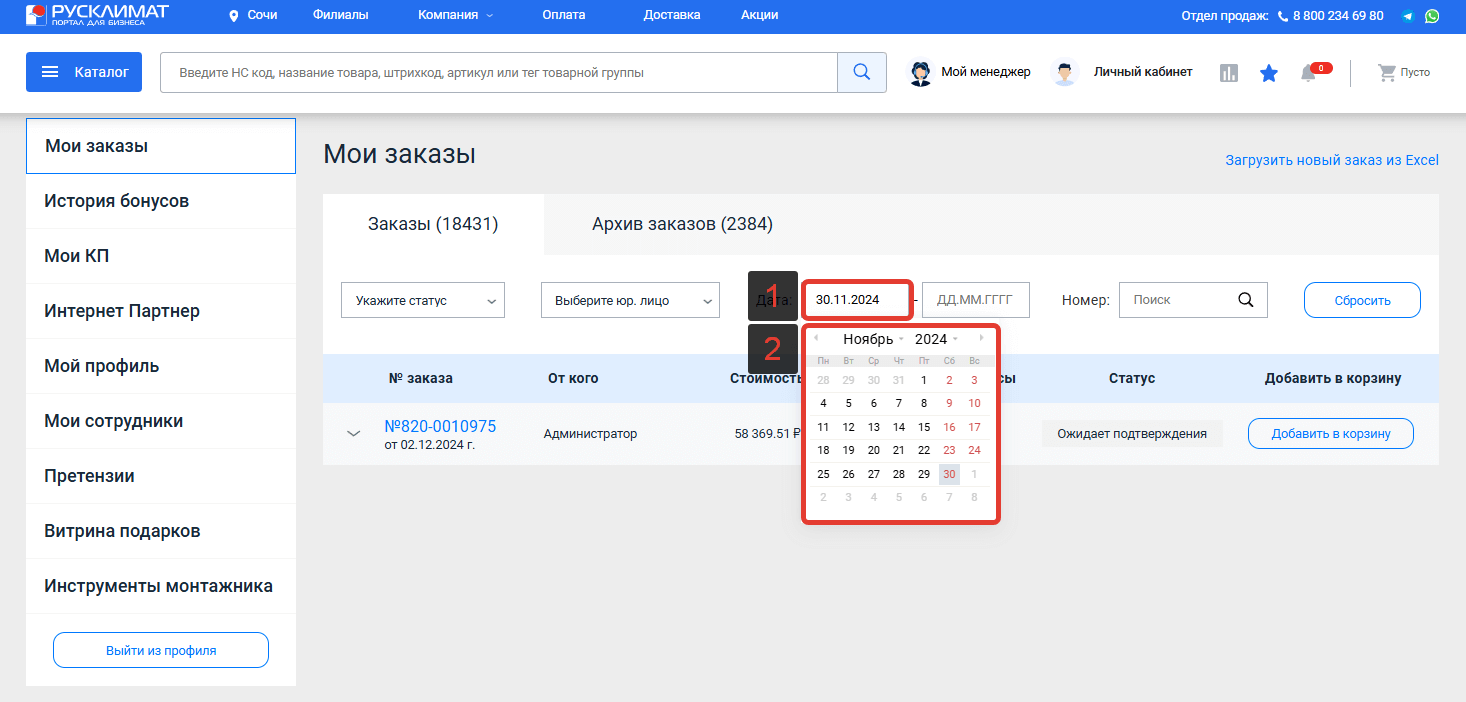Open favorites star icon

click(1269, 73)
